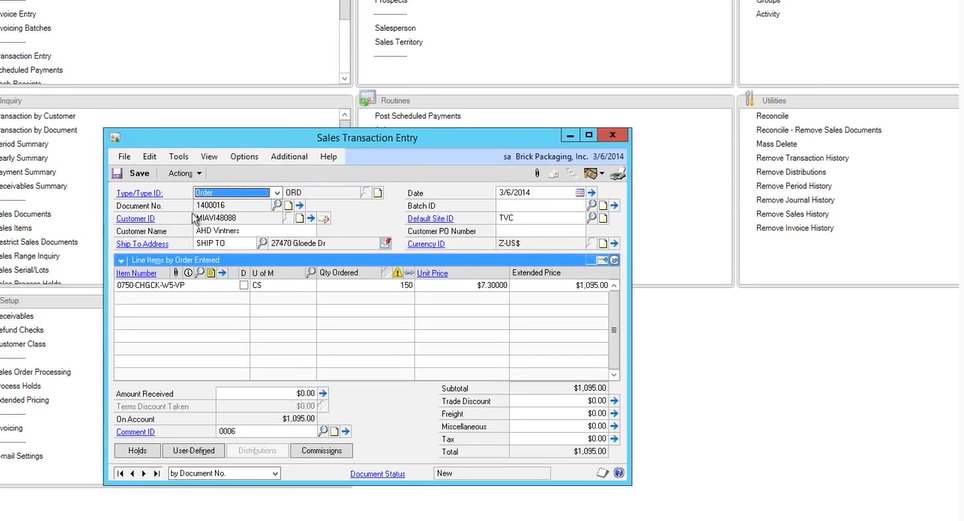Click the Unit Price column link

click(432, 273)
